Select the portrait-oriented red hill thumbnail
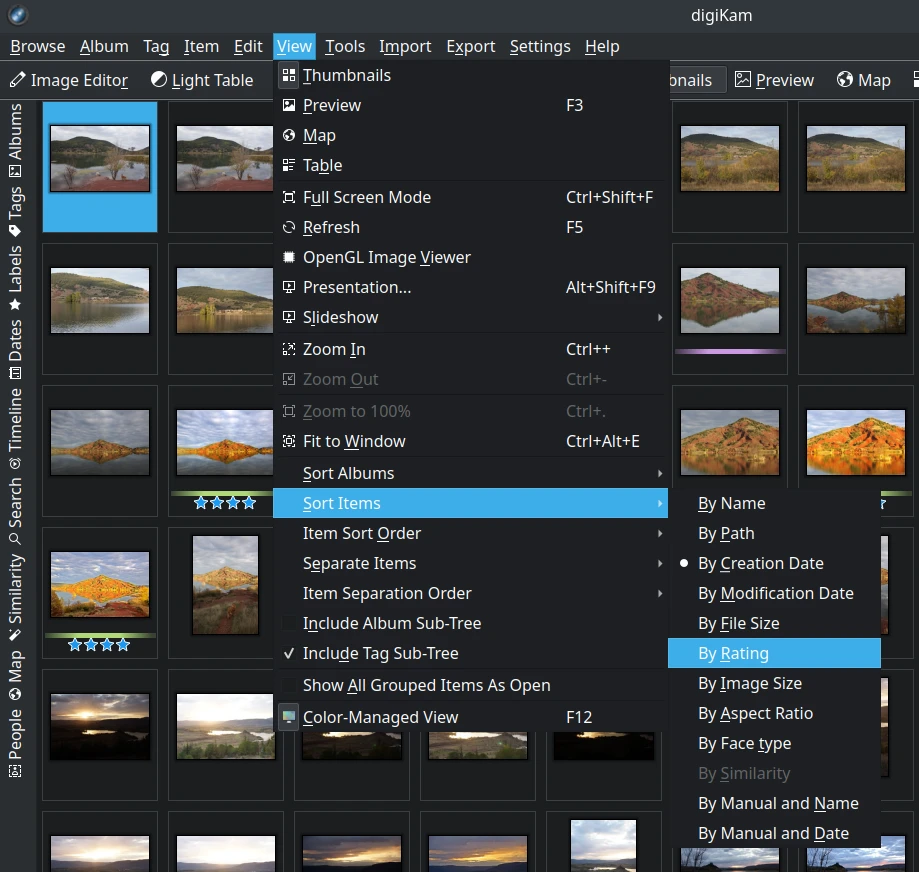 click(225, 584)
